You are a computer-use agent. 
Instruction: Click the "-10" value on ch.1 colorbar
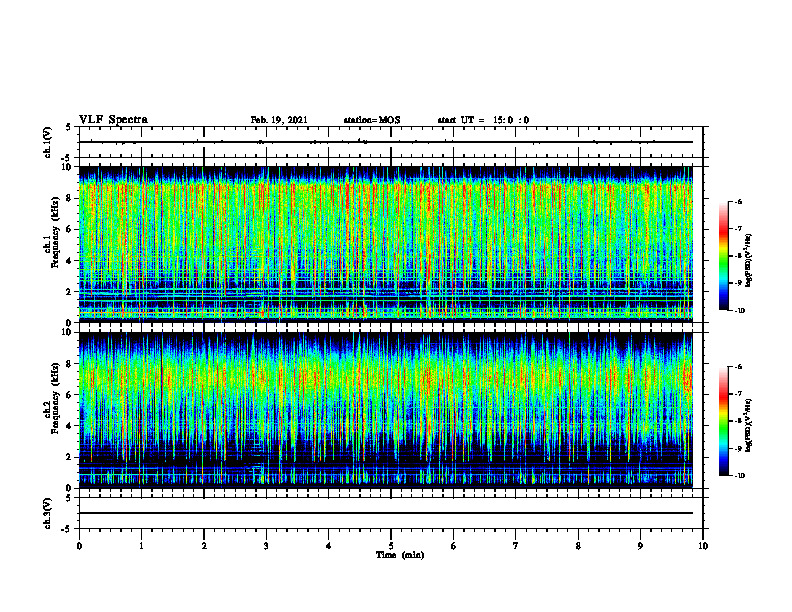[x=739, y=311]
